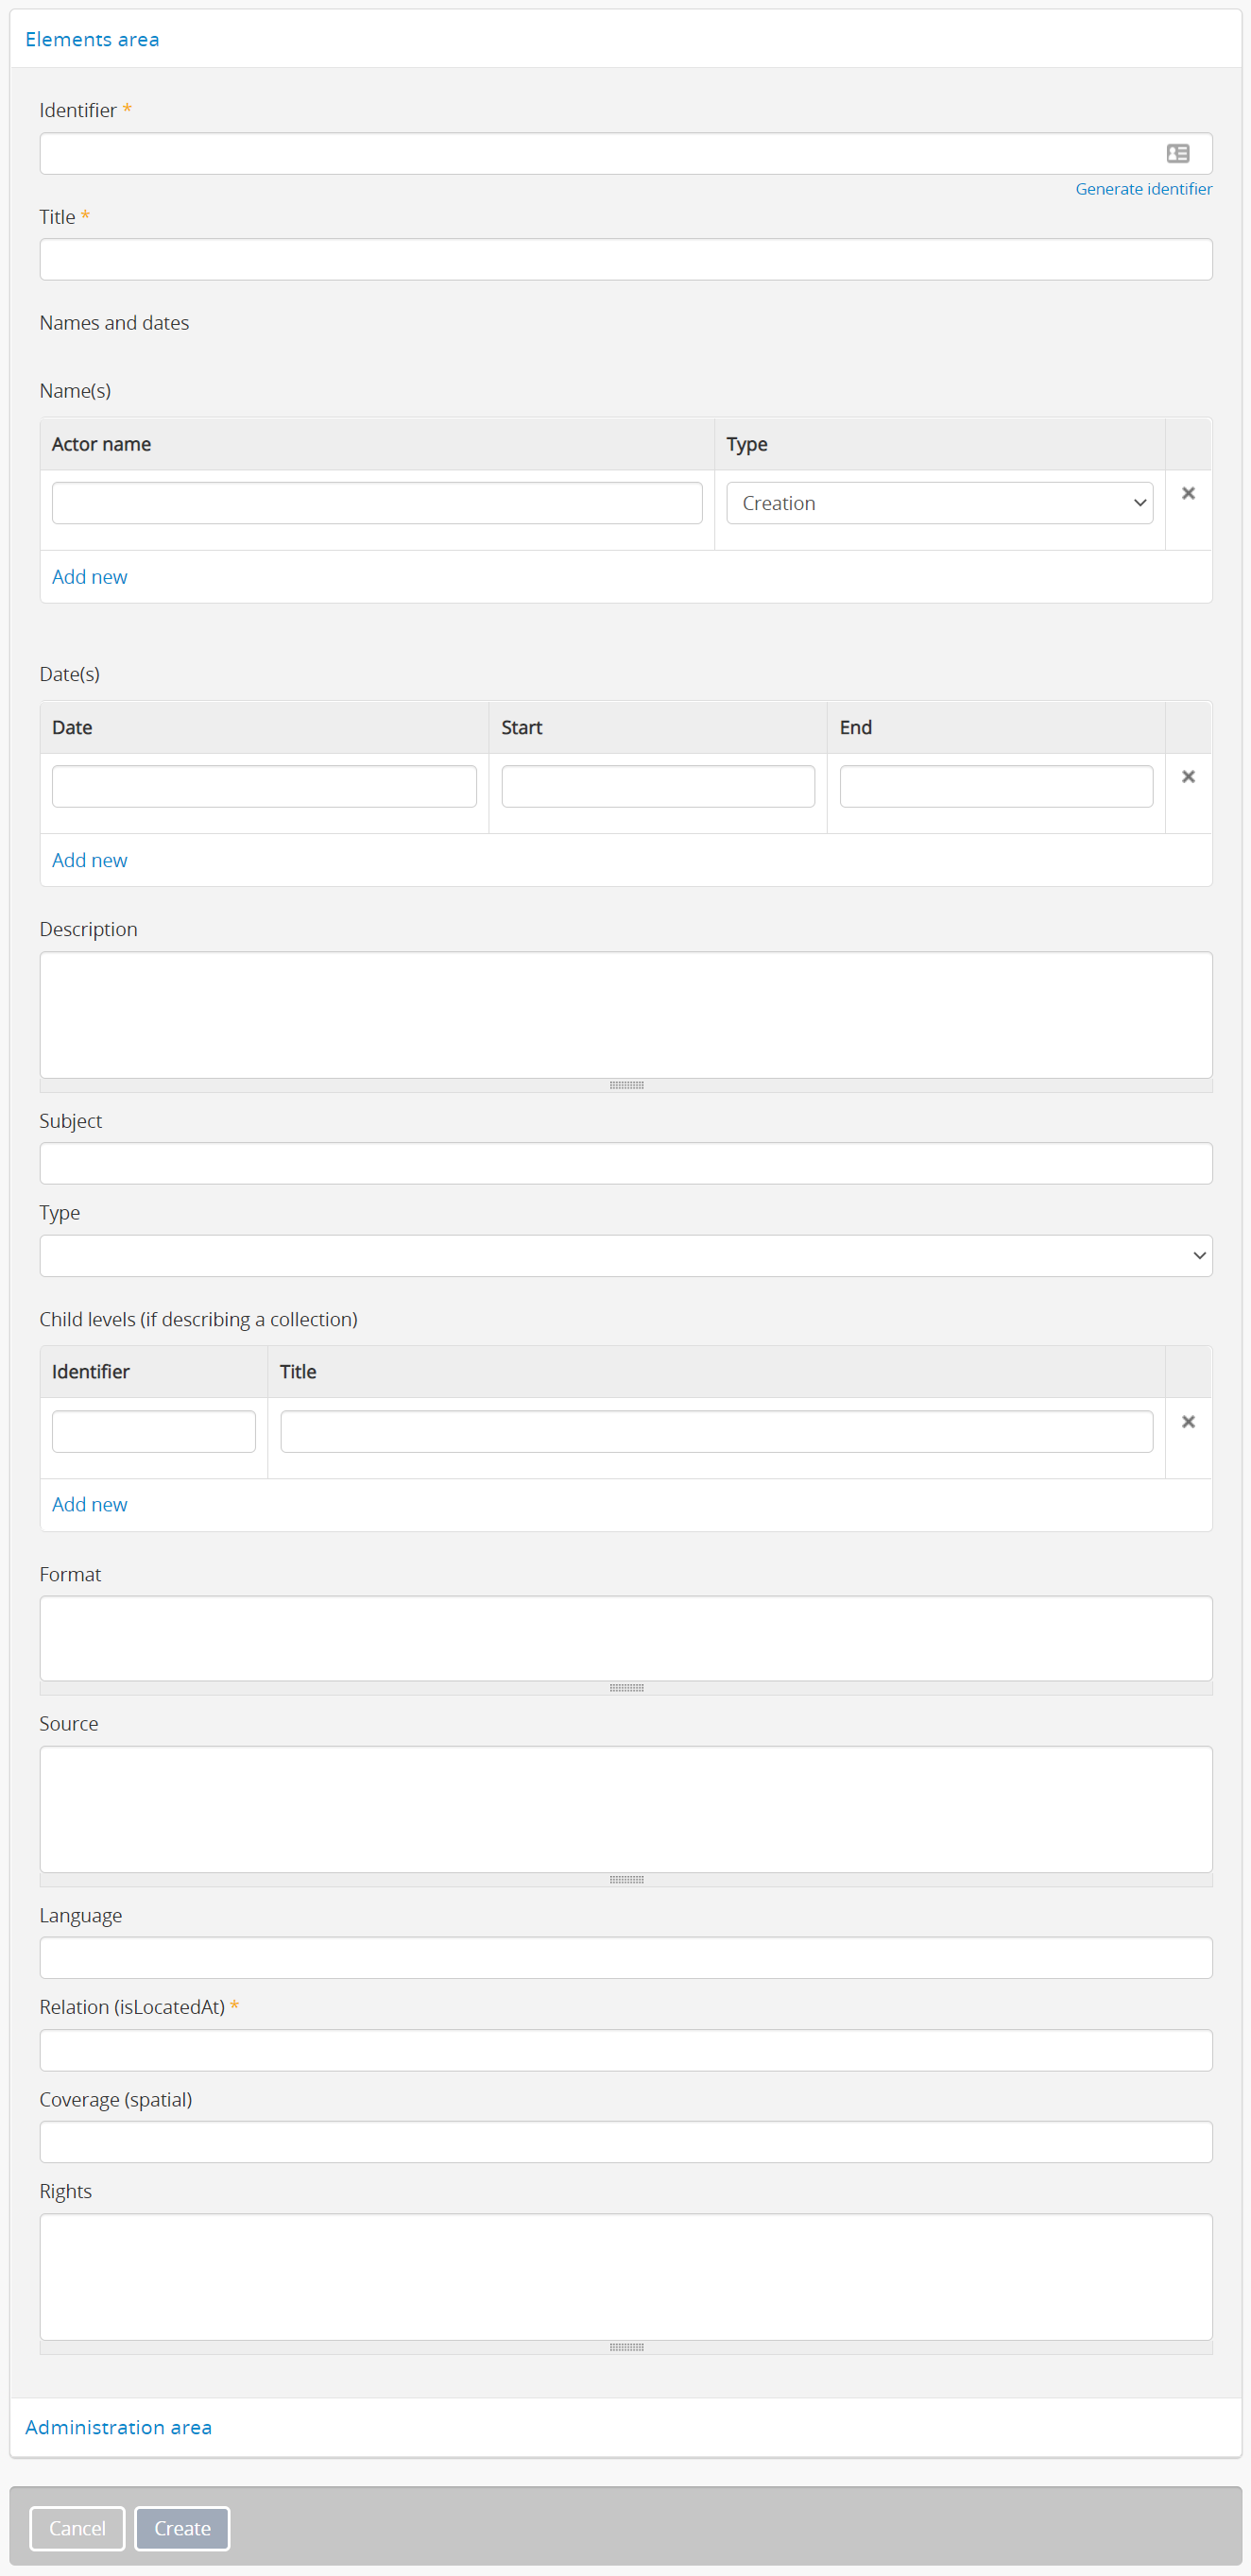Click the identifier card icon in Identifier field
This screenshot has height=2576, width=1251.
pos(1177,153)
